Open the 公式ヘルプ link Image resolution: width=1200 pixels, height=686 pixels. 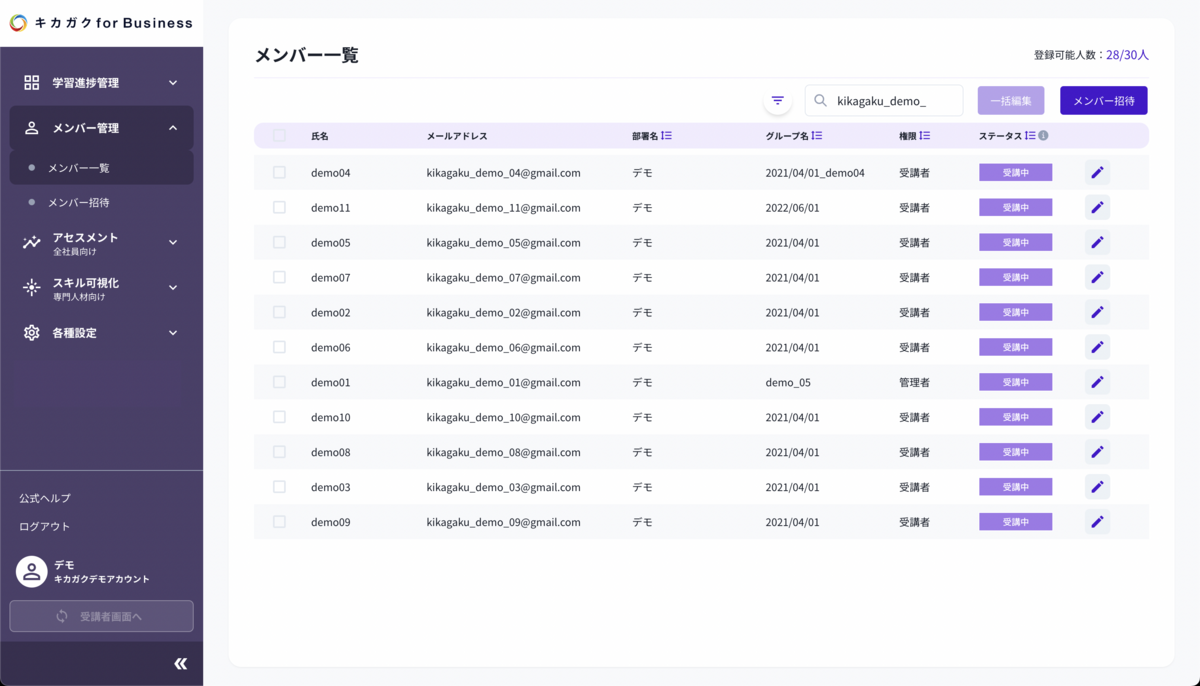click(x=45, y=498)
